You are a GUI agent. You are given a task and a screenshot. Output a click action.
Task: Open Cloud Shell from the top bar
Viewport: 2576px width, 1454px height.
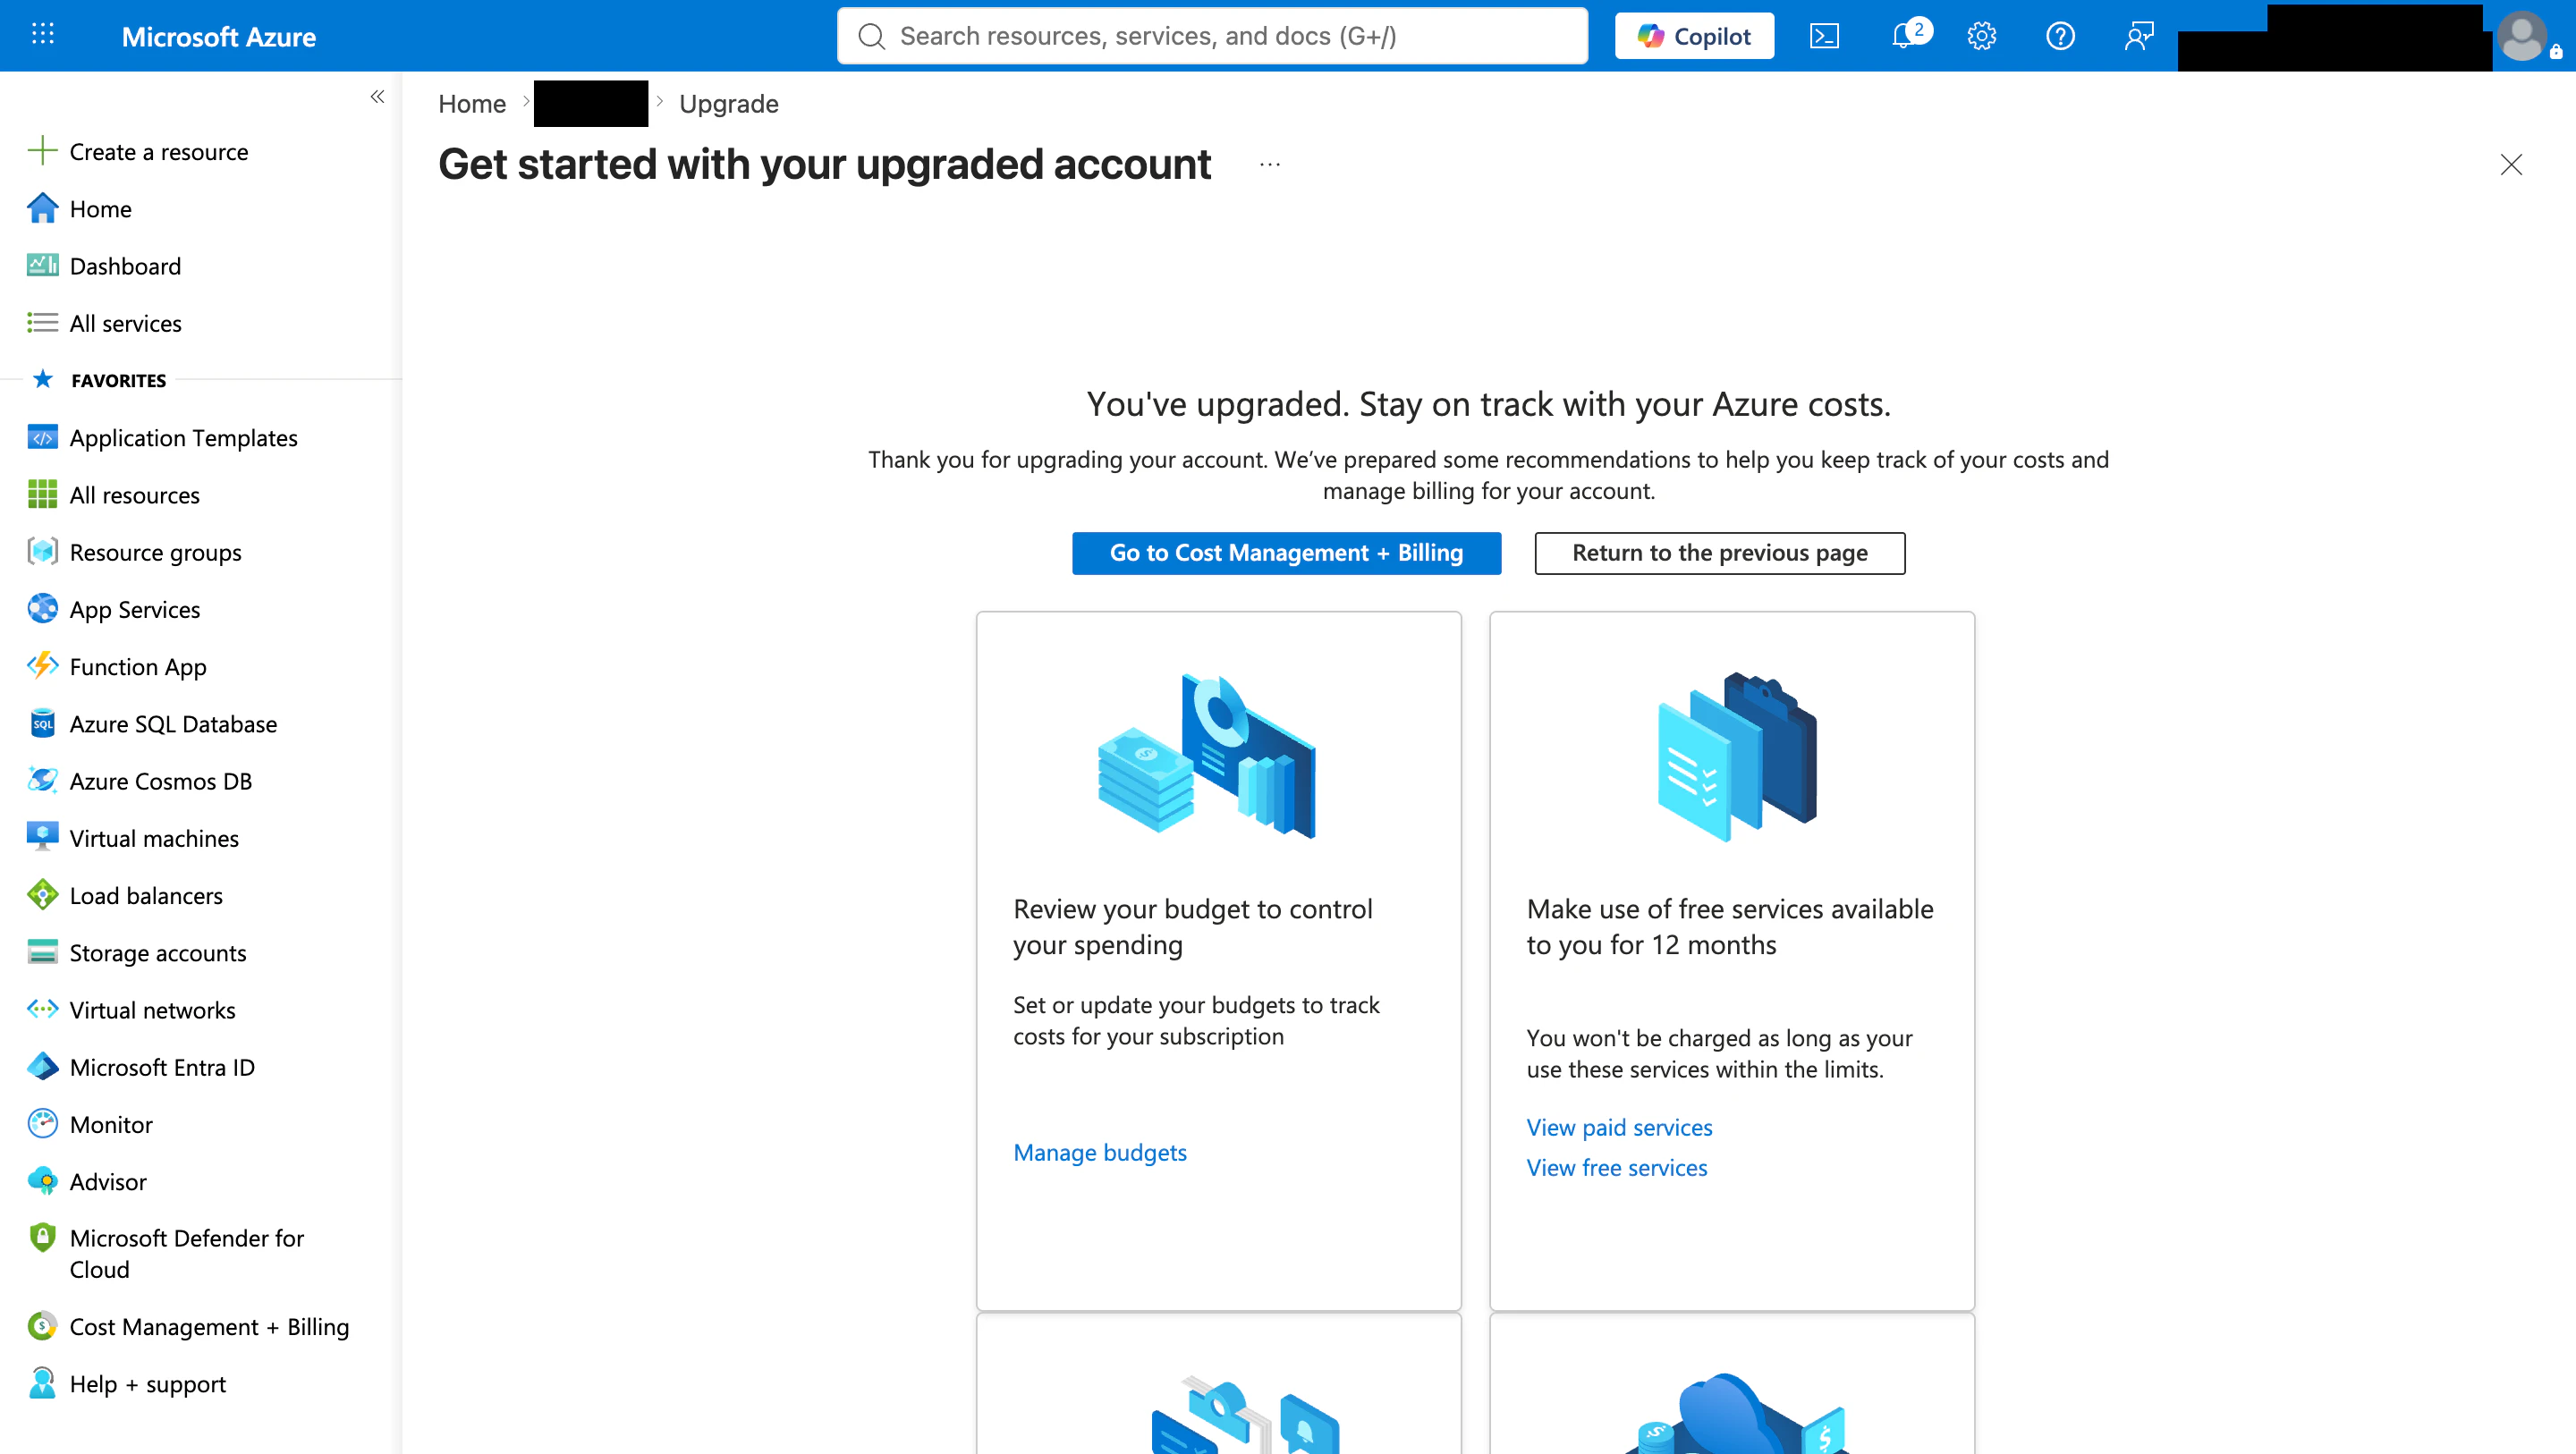1824,36
